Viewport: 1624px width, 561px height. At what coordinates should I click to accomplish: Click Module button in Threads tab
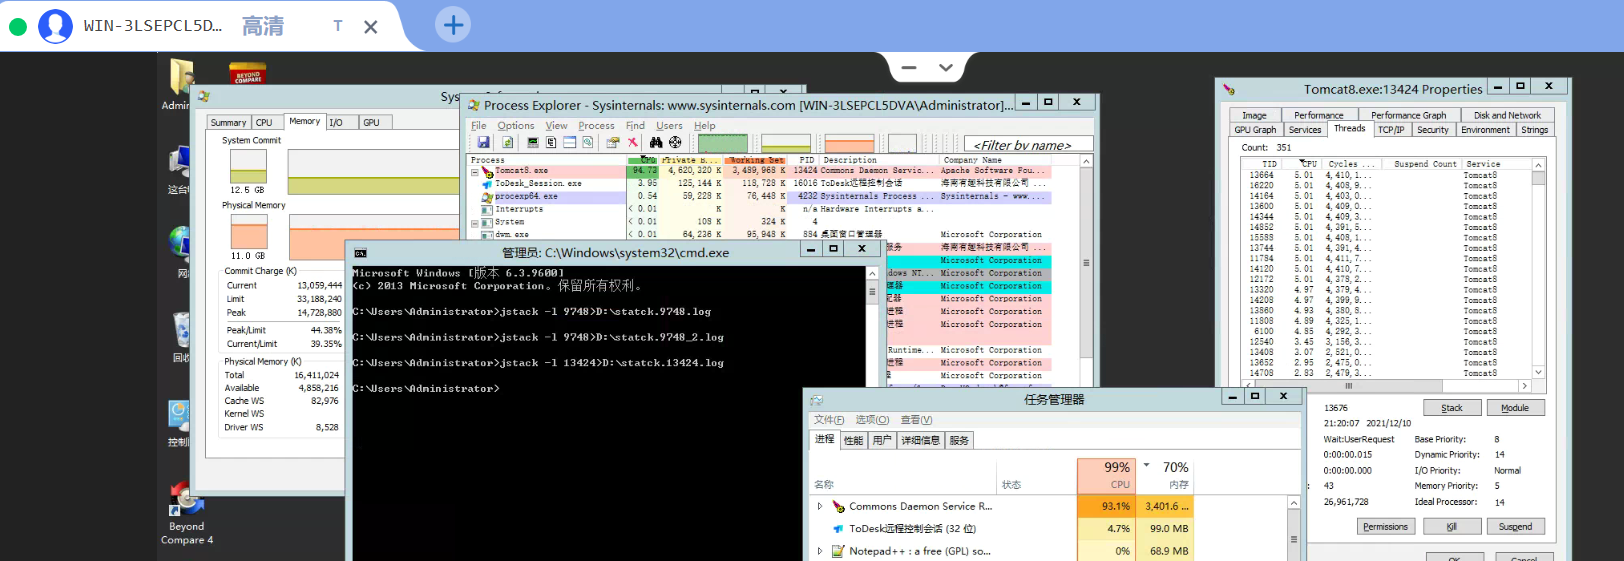(x=1515, y=408)
